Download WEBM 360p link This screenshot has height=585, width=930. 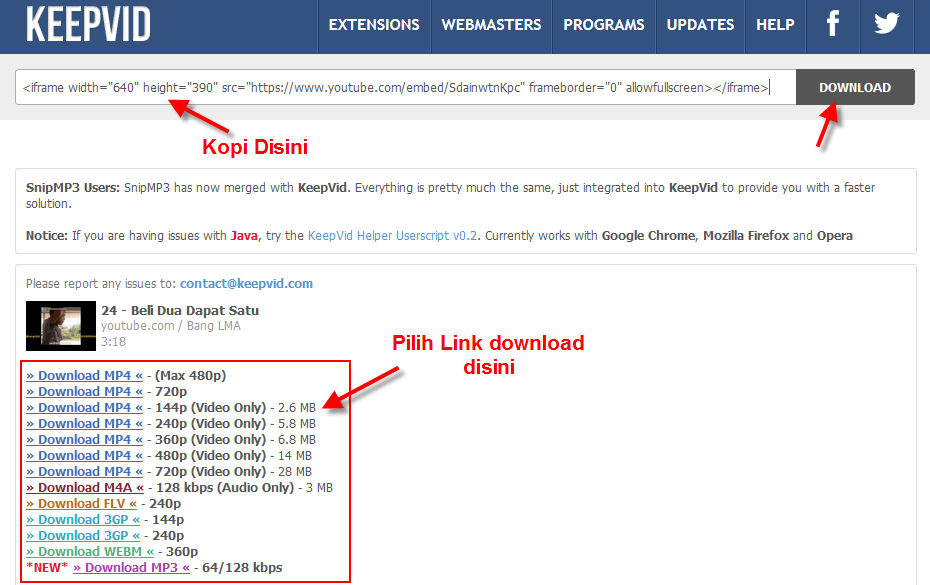tap(90, 552)
